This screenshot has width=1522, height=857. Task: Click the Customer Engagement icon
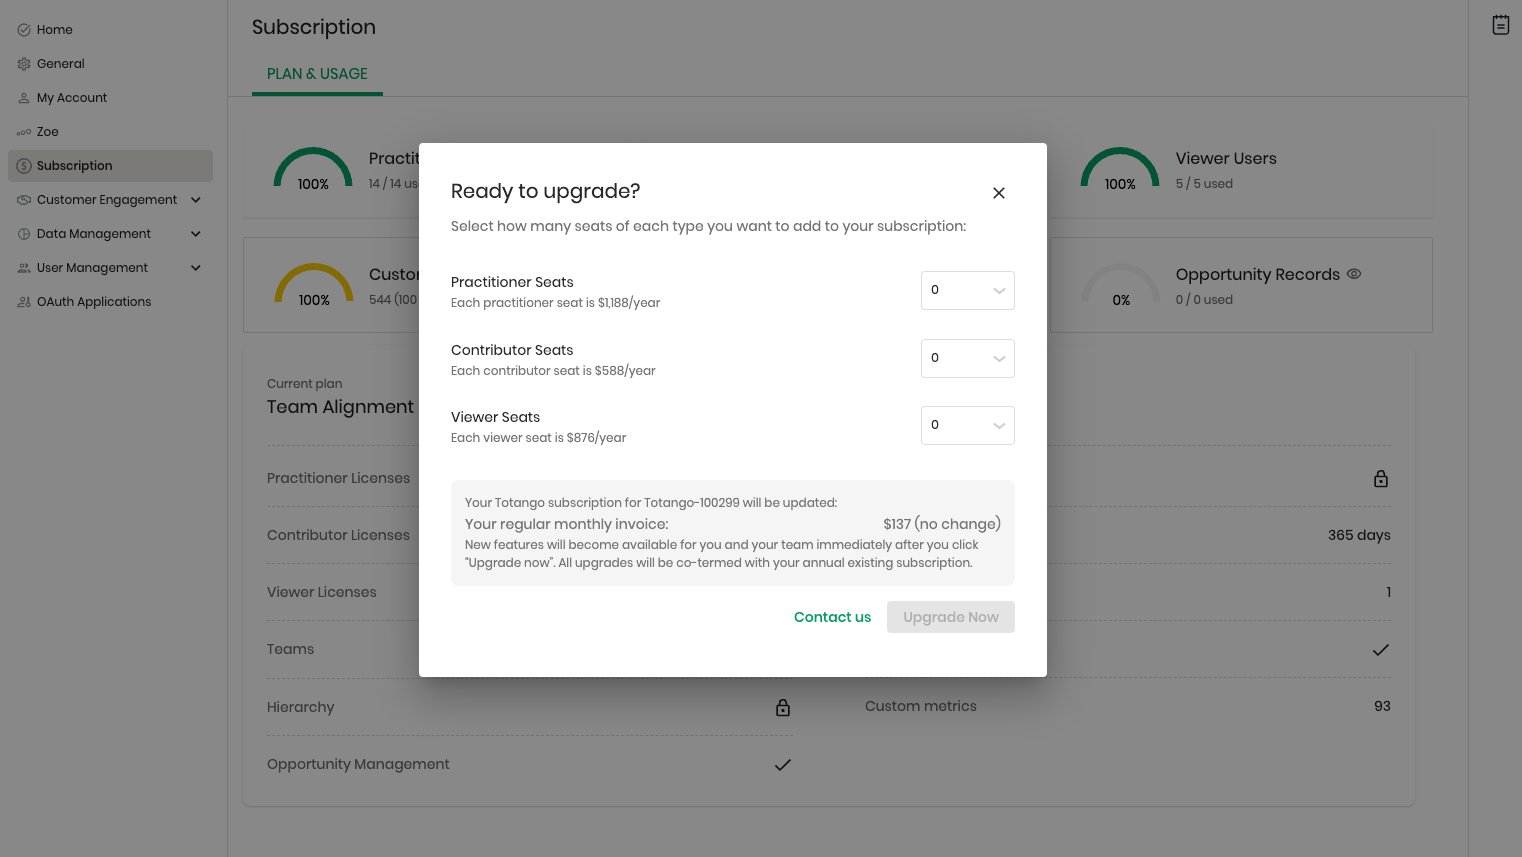24,200
